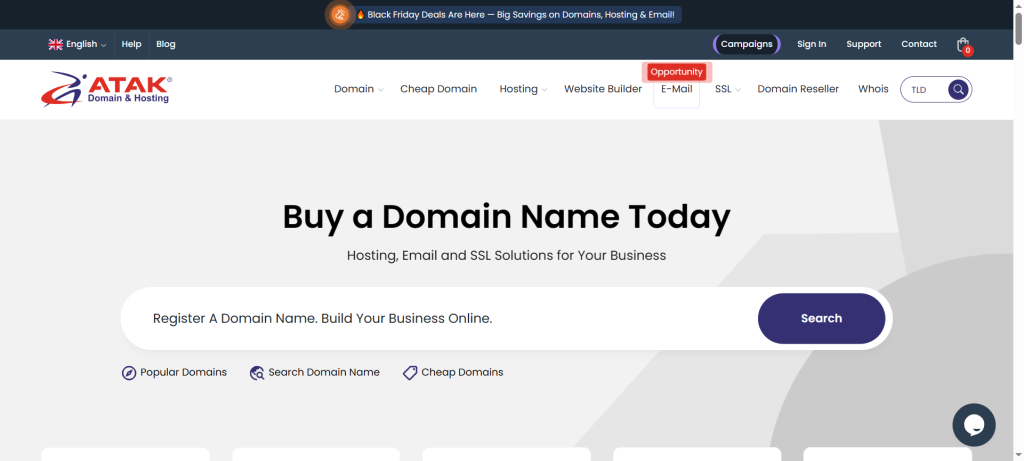
Task: Go to the E-Mail menu item
Action: coord(677,89)
